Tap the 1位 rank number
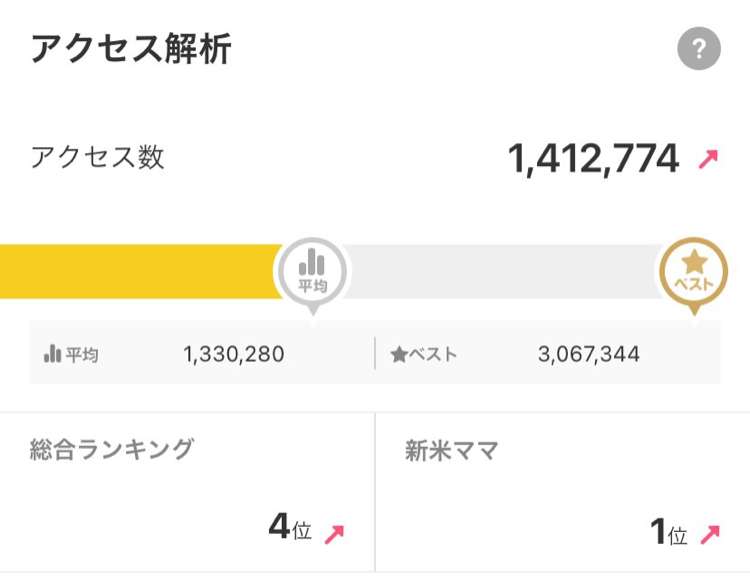The height and width of the screenshot is (584, 750). pos(668,531)
